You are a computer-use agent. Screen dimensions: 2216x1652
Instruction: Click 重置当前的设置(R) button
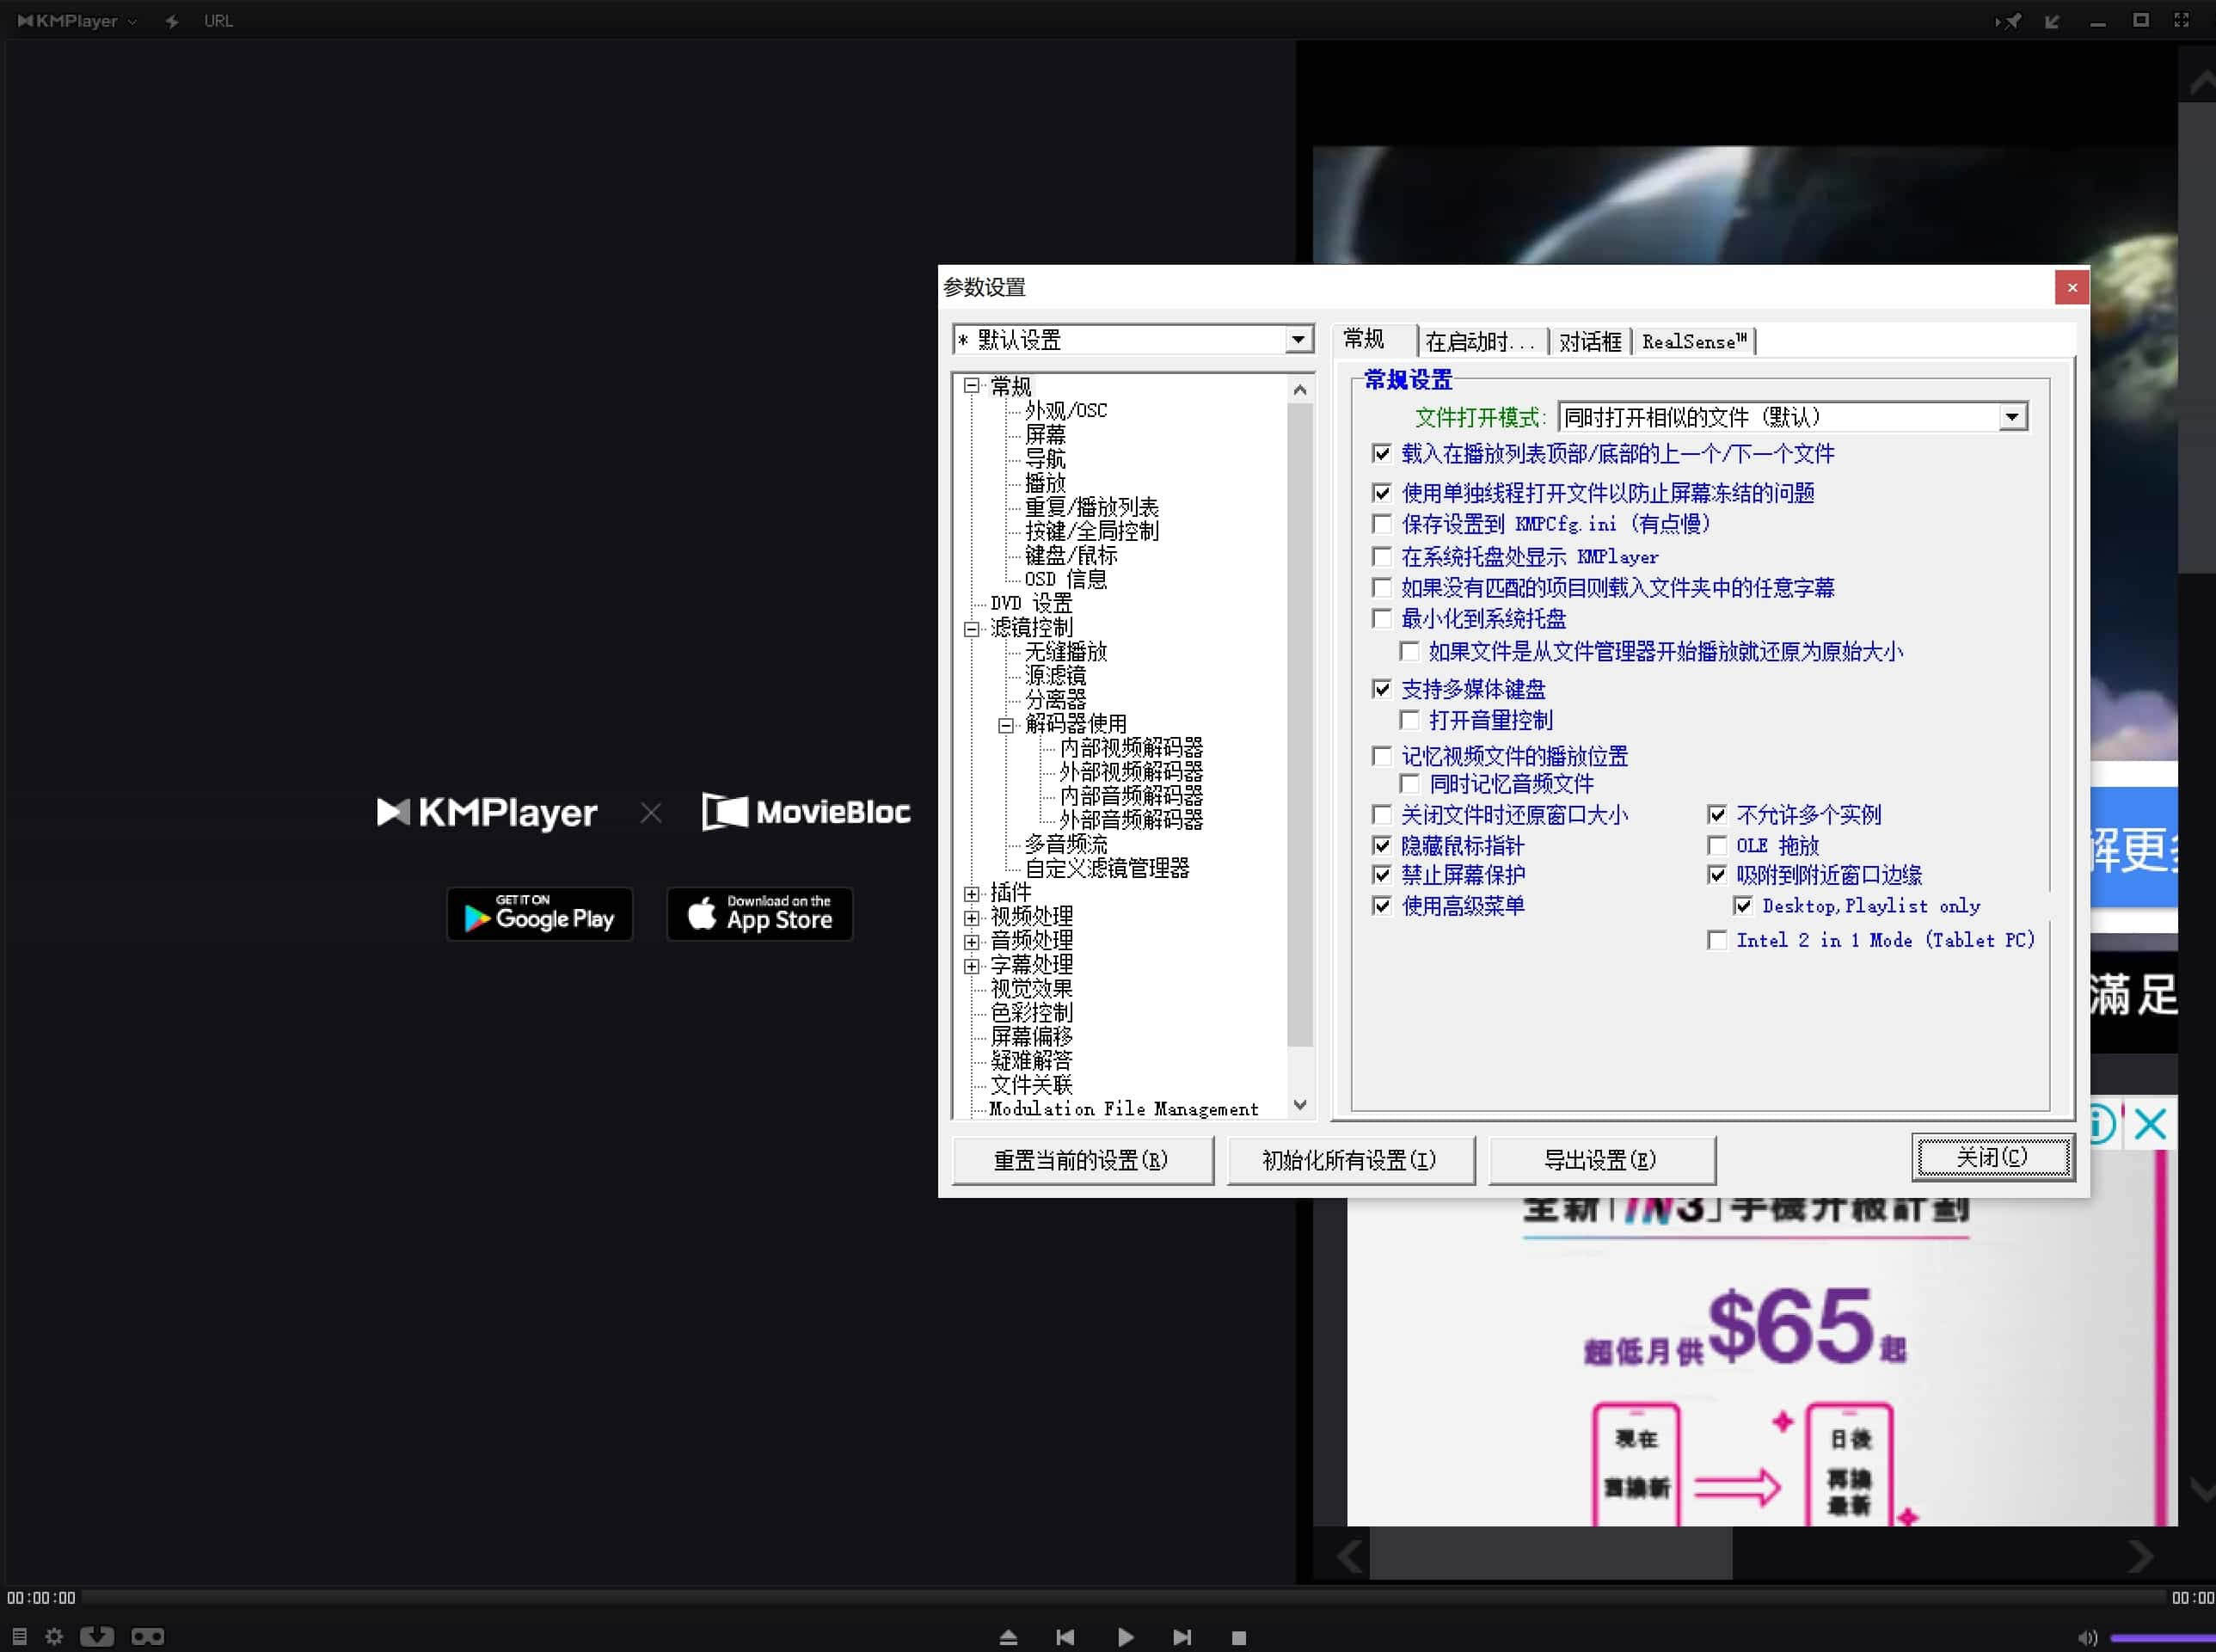[x=1082, y=1160]
